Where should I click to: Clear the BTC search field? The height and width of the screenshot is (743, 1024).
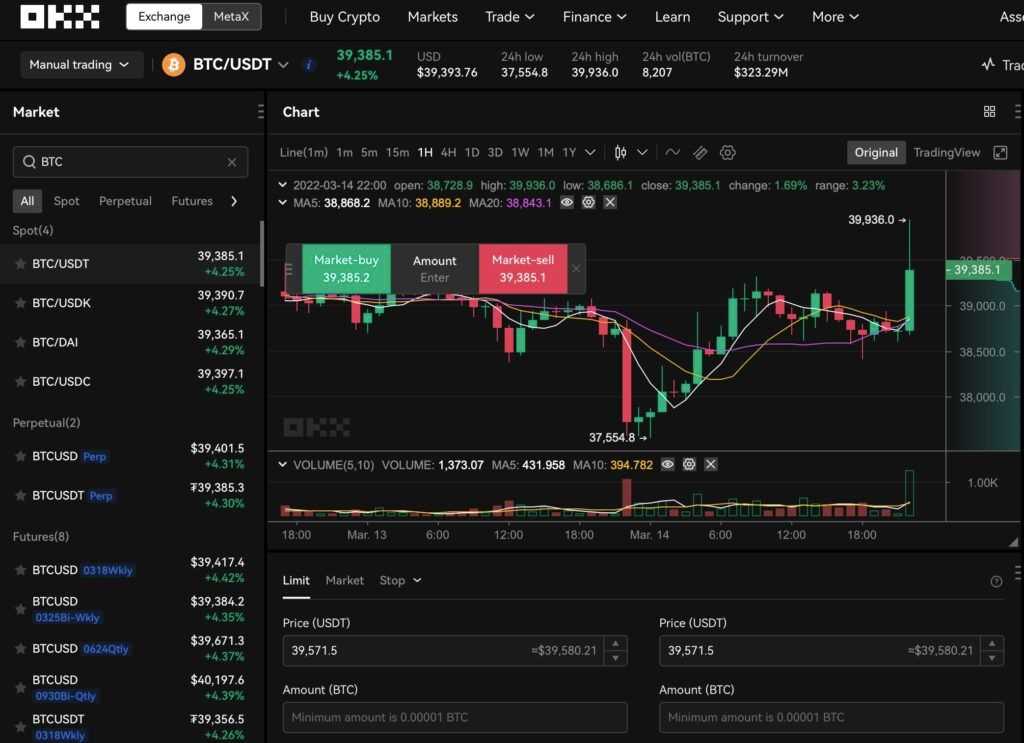(x=232, y=162)
